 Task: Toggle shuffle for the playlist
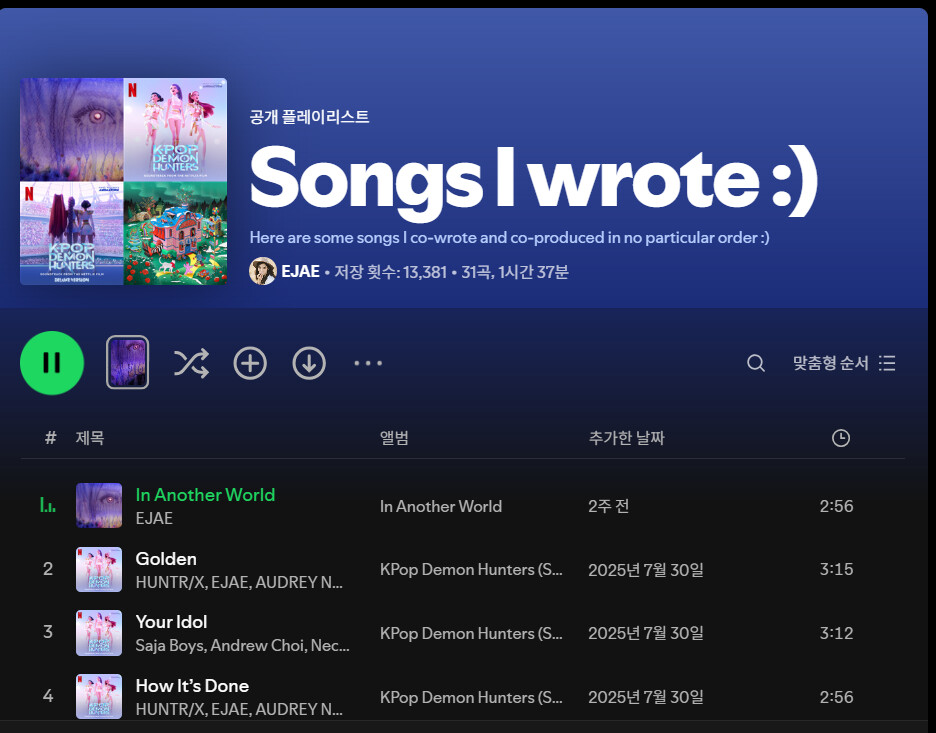tap(191, 363)
